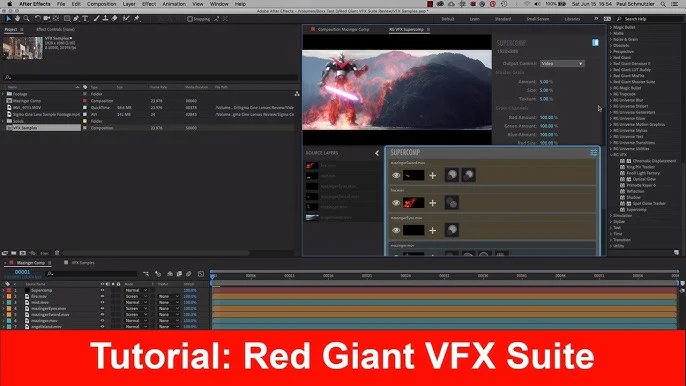The image size is (686, 386).
Task: Open the Effect menu
Action: coord(149,4)
